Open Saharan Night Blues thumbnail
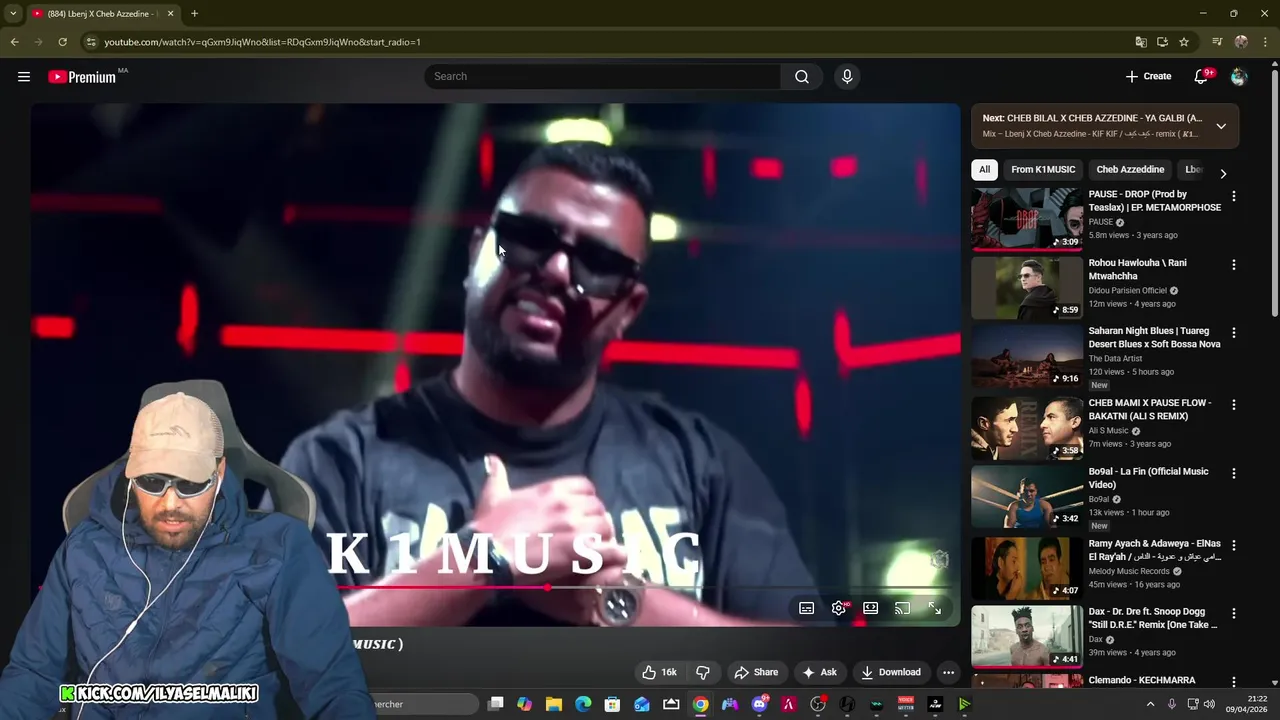The image size is (1280, 720). 1027,356
